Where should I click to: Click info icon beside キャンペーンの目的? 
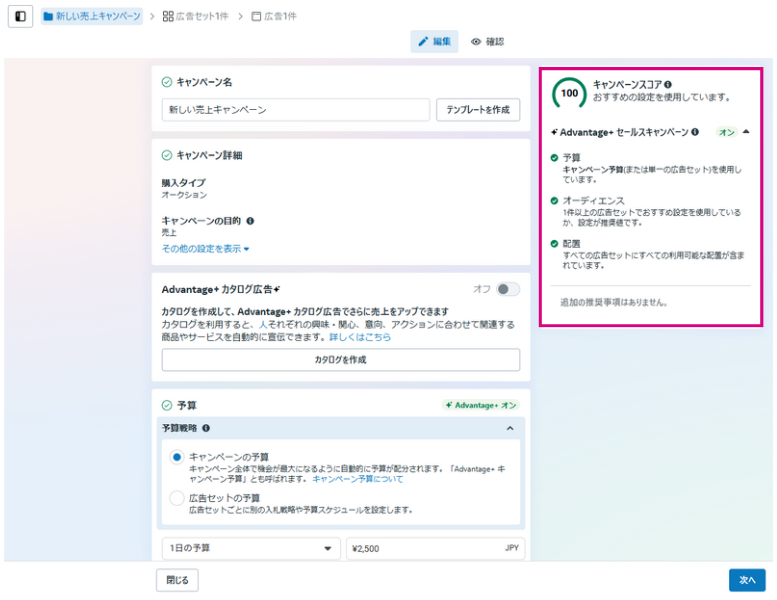pos(250,221)
